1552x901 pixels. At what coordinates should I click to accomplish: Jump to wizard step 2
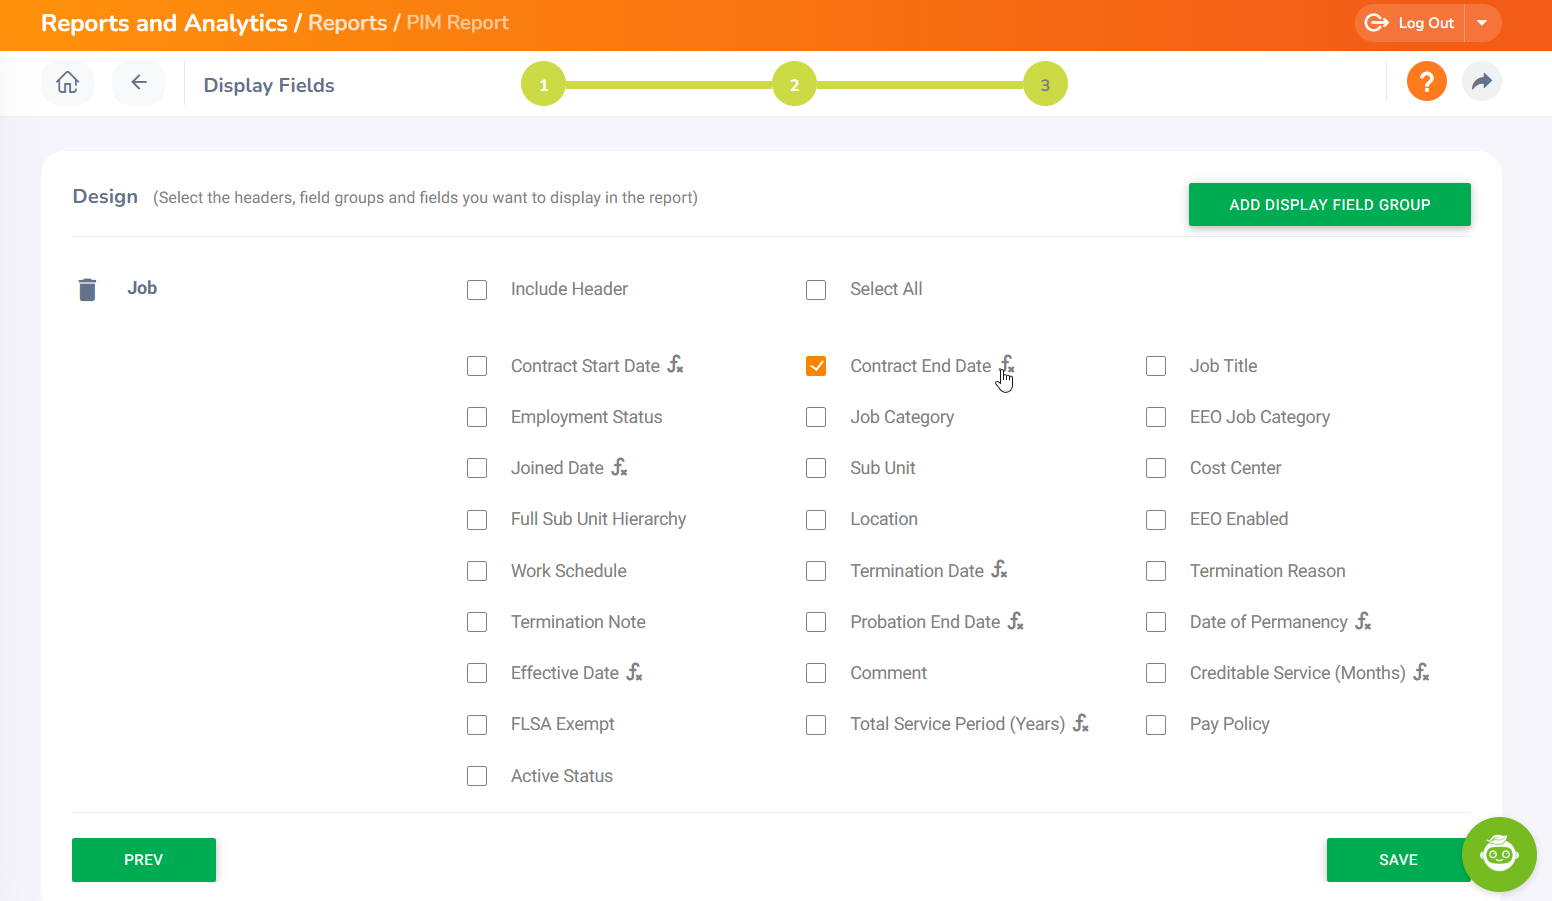tap(794, 84)
